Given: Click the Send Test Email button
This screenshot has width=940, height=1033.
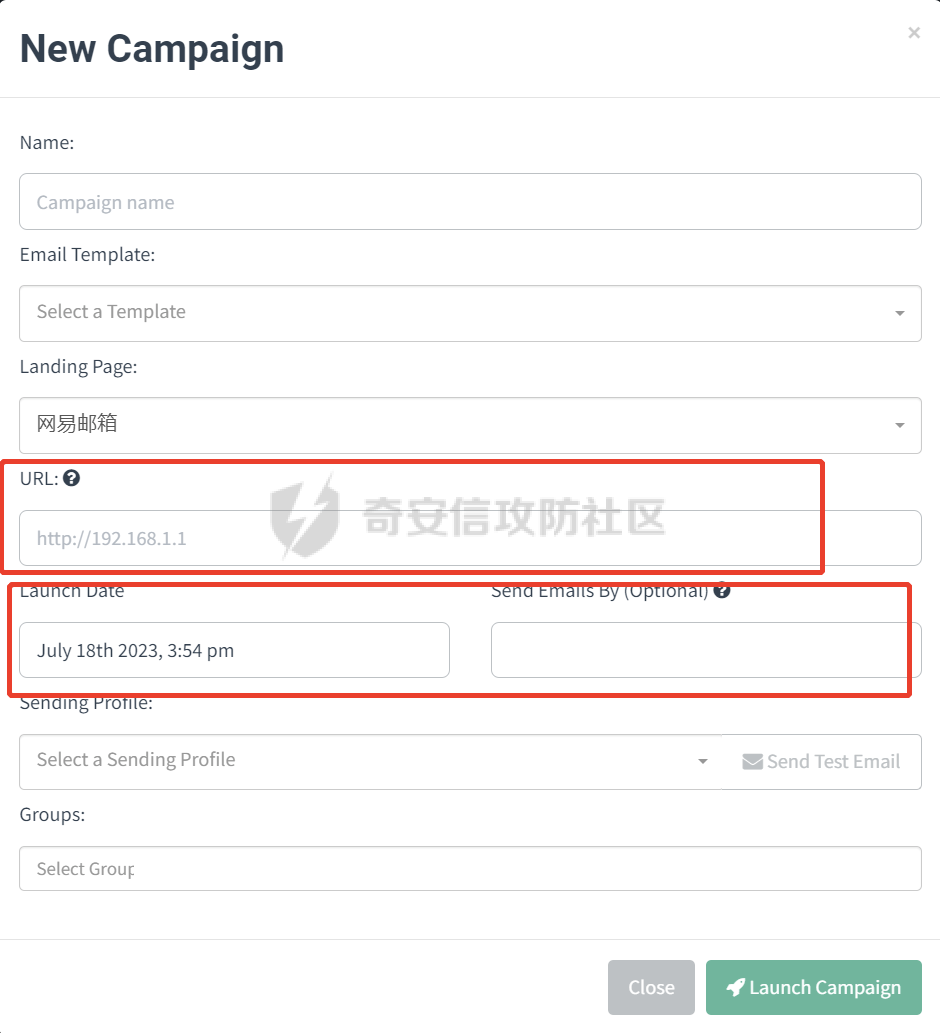Looking at the screenshot, I should [x=821, y=762].
